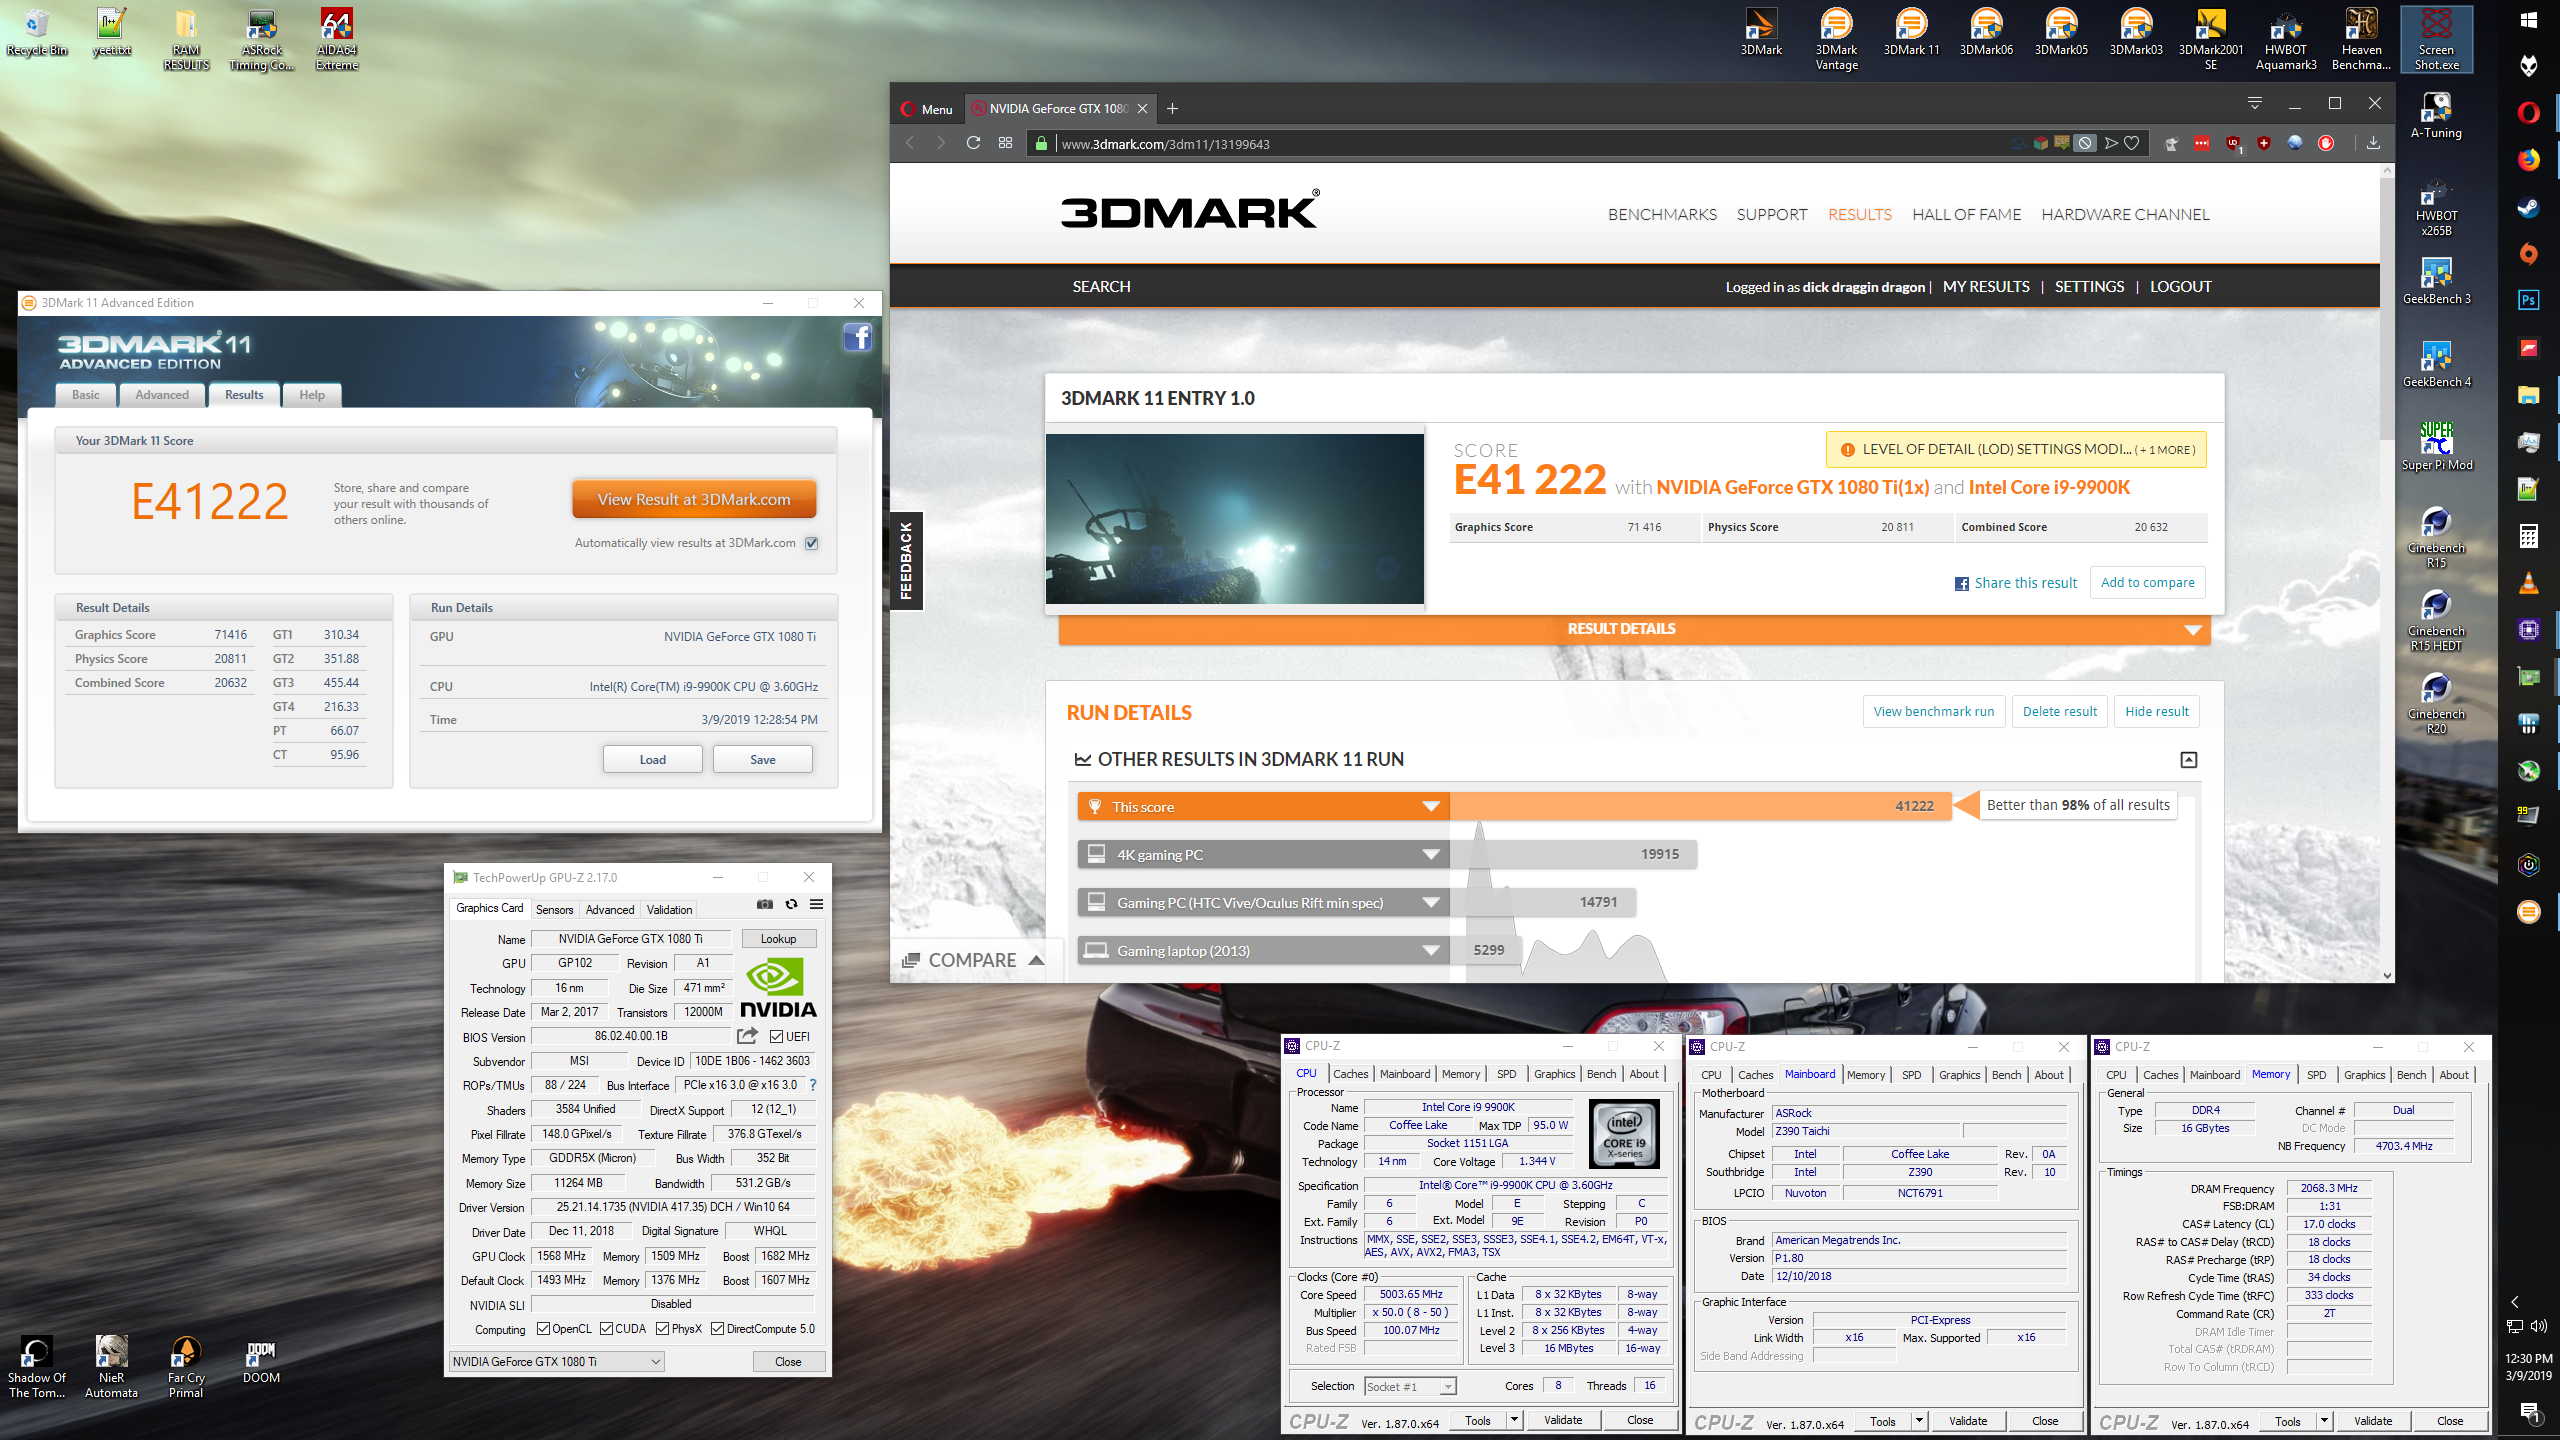Click the Delete result button
2560x1440 pixels.
2059,711
